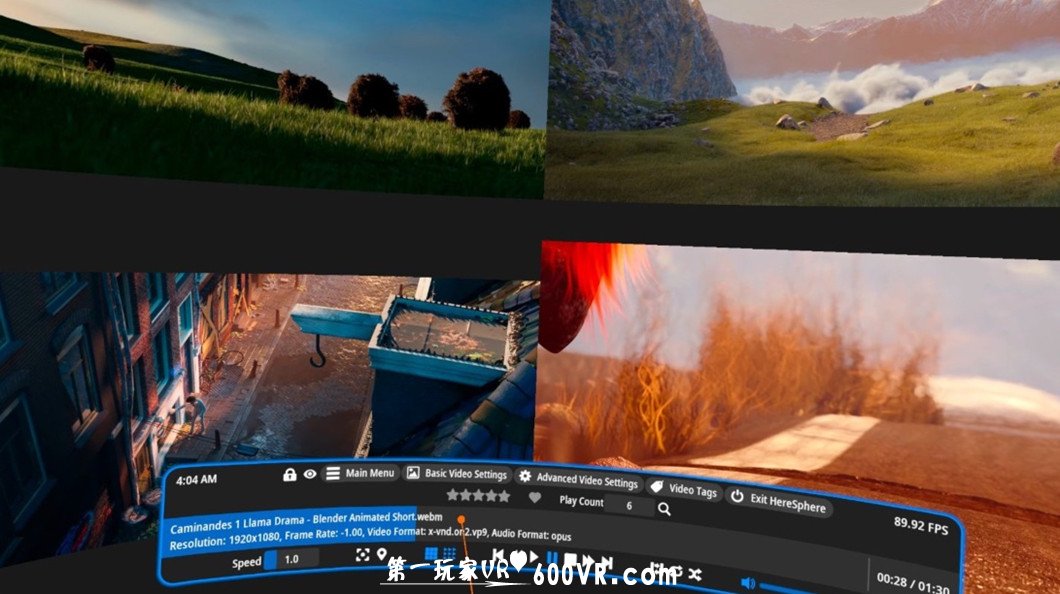Open Basic Video Settings

click(x=457, y=474)
